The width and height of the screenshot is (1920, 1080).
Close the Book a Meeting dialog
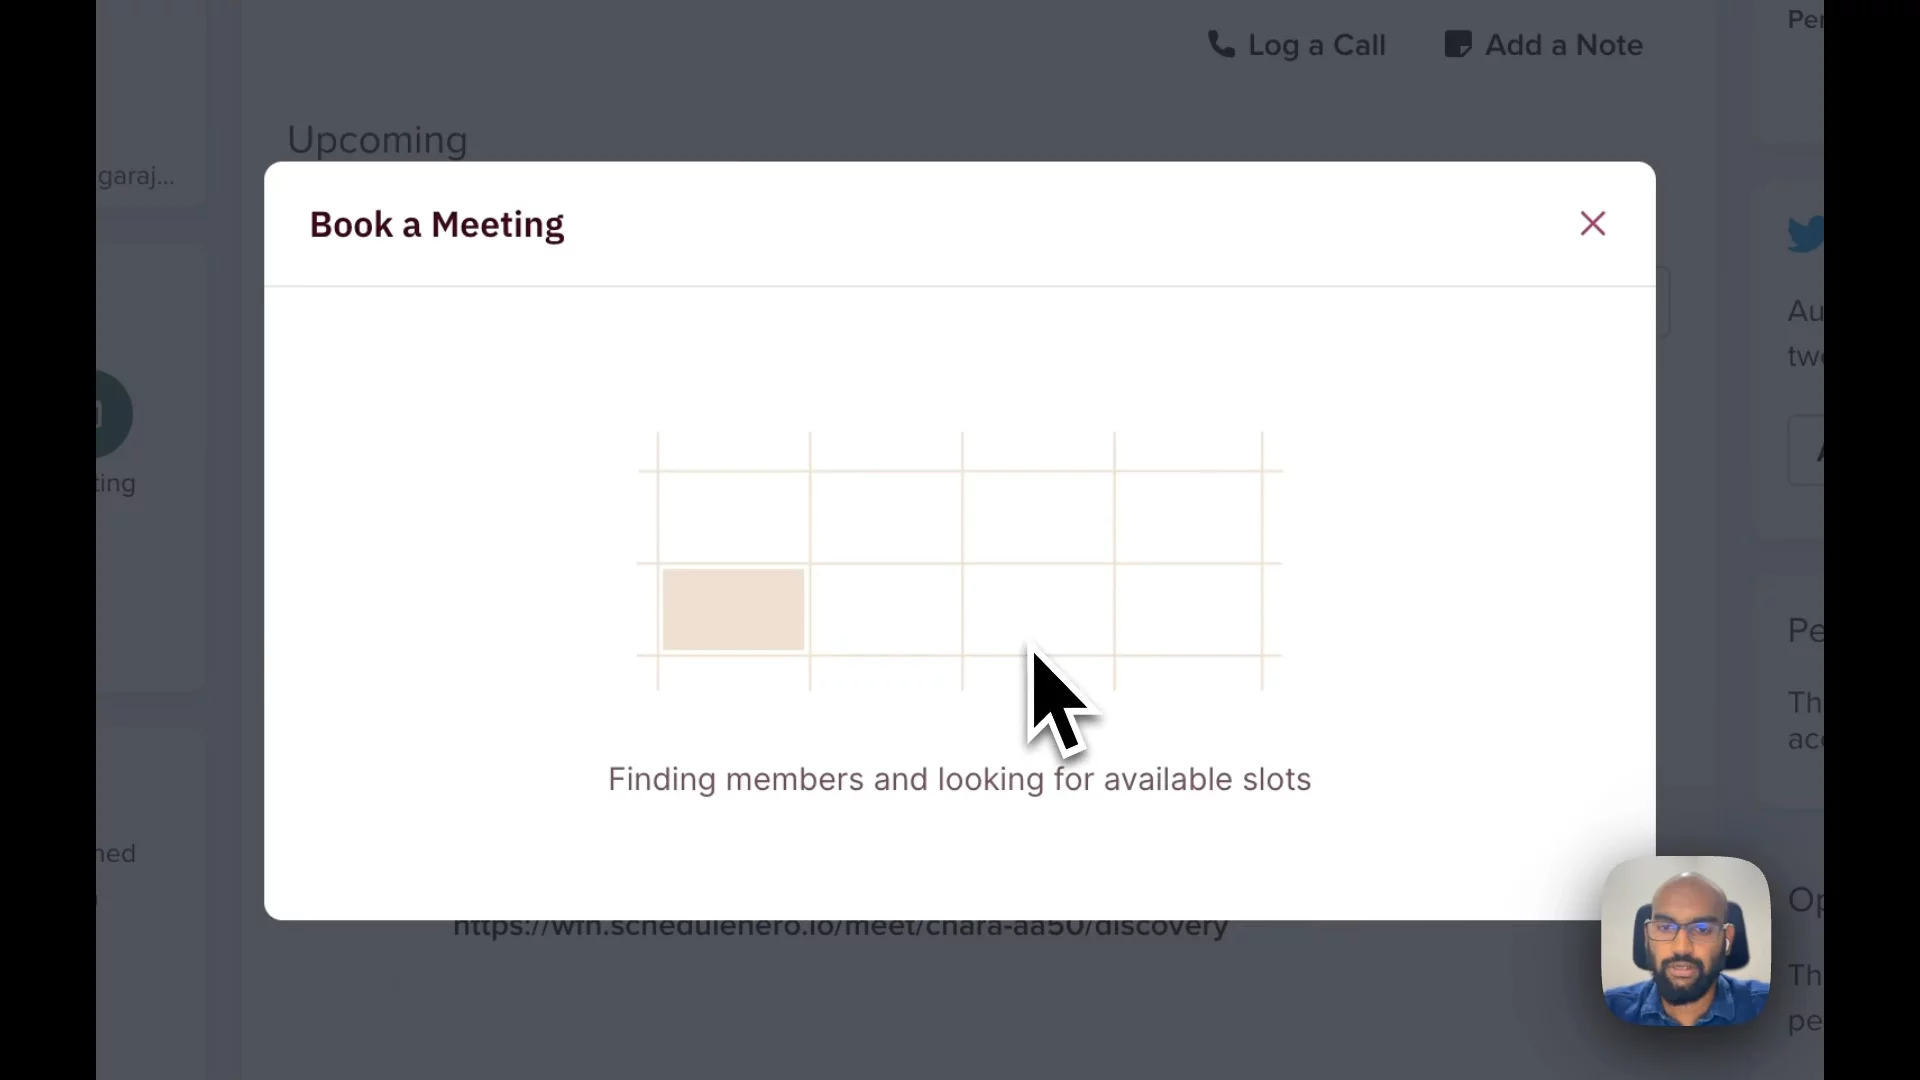click(1592, 224)
